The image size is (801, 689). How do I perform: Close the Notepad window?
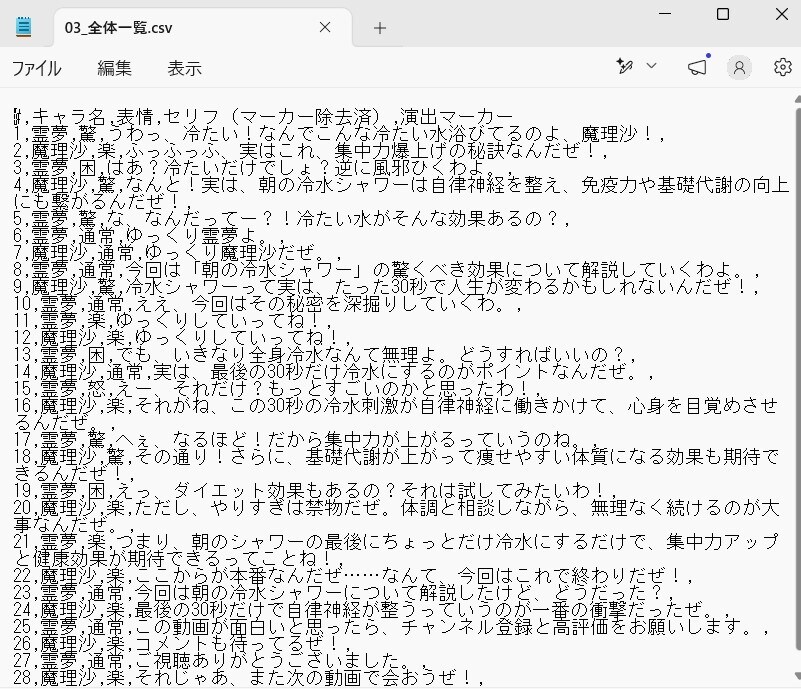pyautogui.click(x=782, y=14)
